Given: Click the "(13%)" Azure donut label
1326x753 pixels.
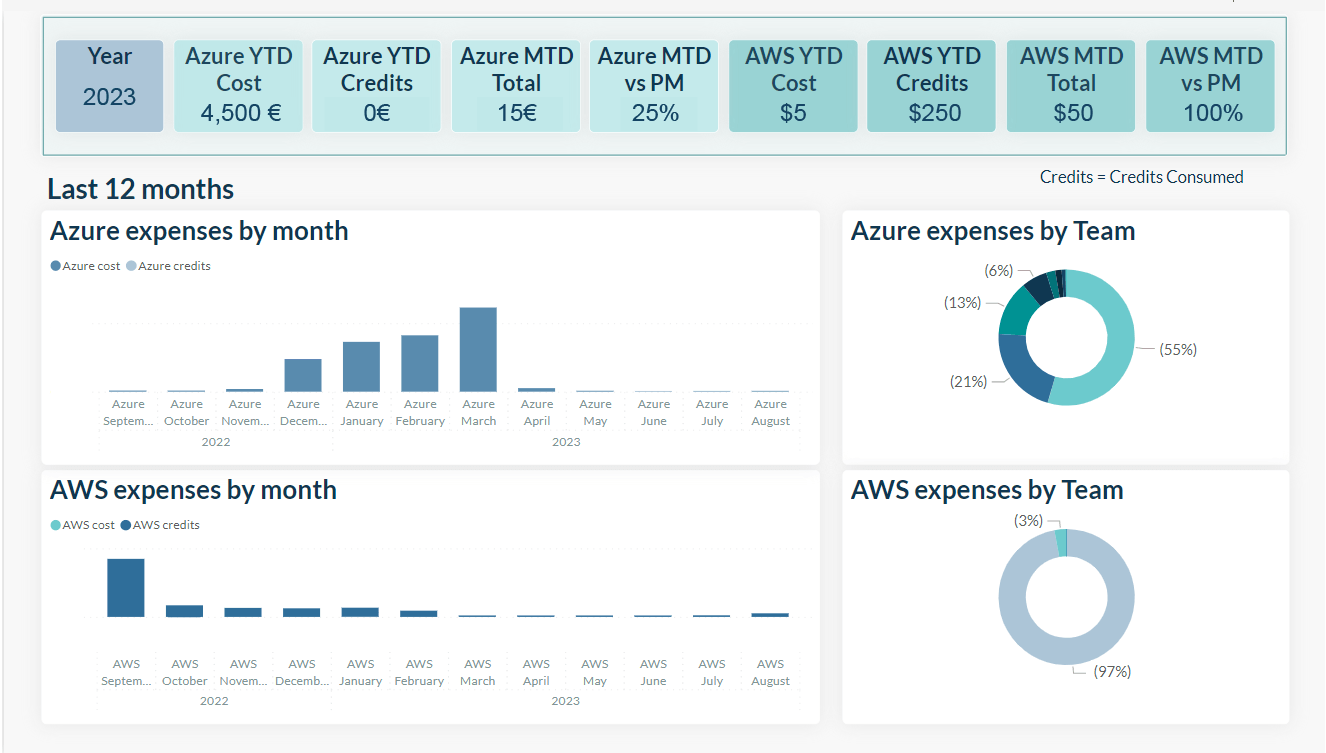Looking at the screenshot, I should point(963,302).
